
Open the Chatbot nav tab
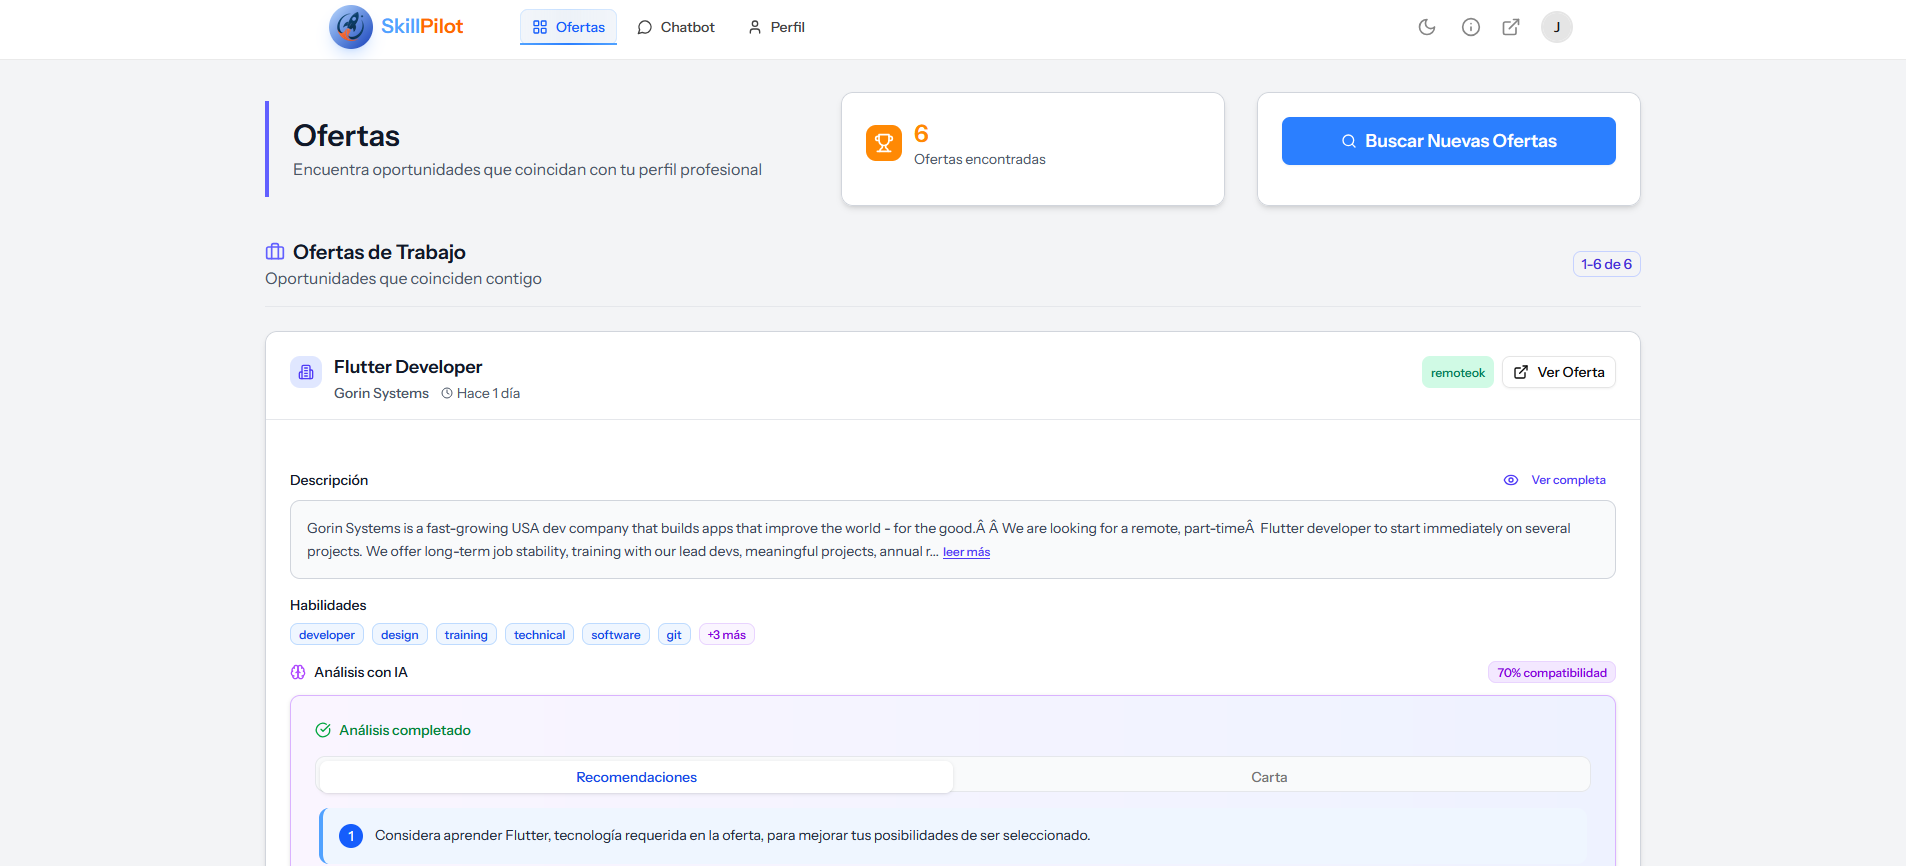pyautogui.click(x=676, y=27)
